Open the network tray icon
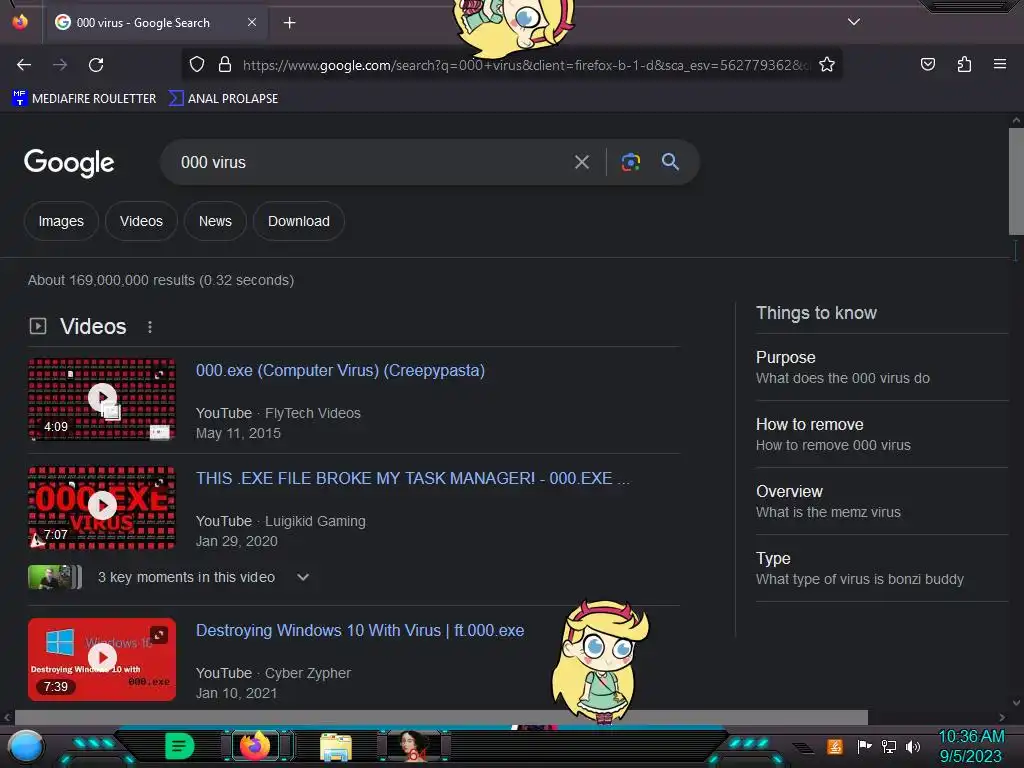 pos(888,746)
